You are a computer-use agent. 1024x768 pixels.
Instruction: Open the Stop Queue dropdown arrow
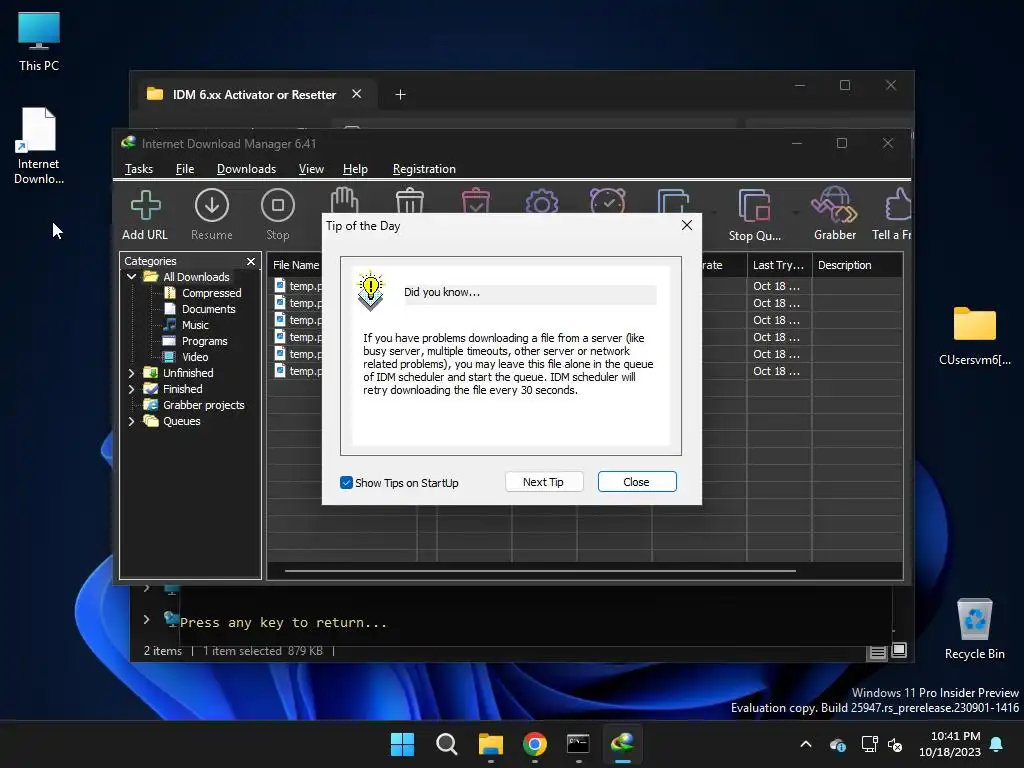795,213
